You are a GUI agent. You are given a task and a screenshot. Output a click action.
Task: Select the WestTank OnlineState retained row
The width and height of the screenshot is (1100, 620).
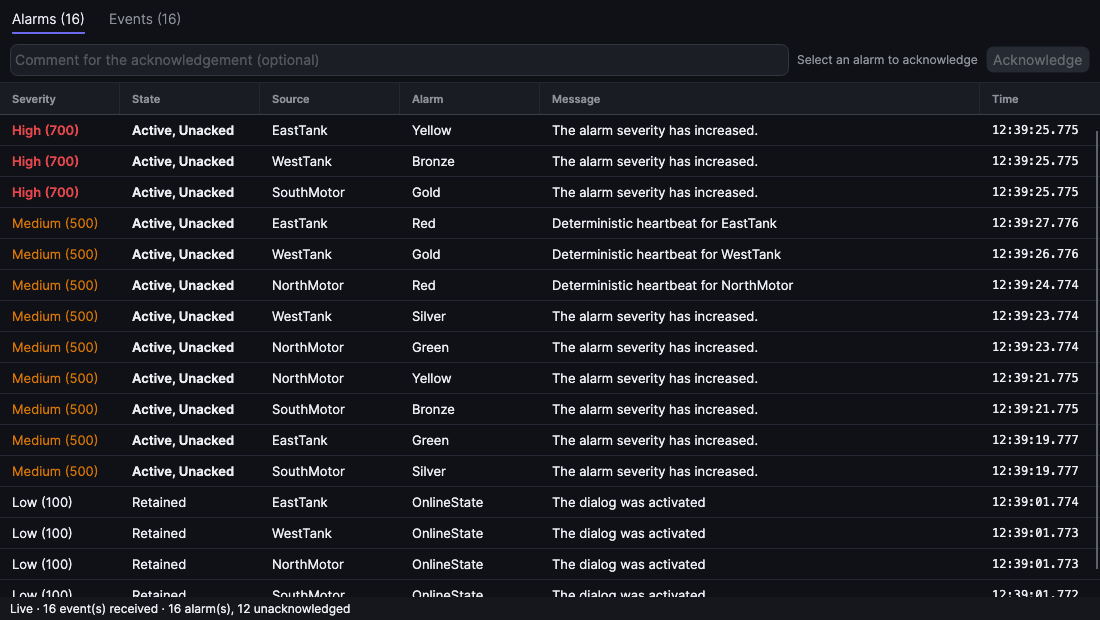547,533
